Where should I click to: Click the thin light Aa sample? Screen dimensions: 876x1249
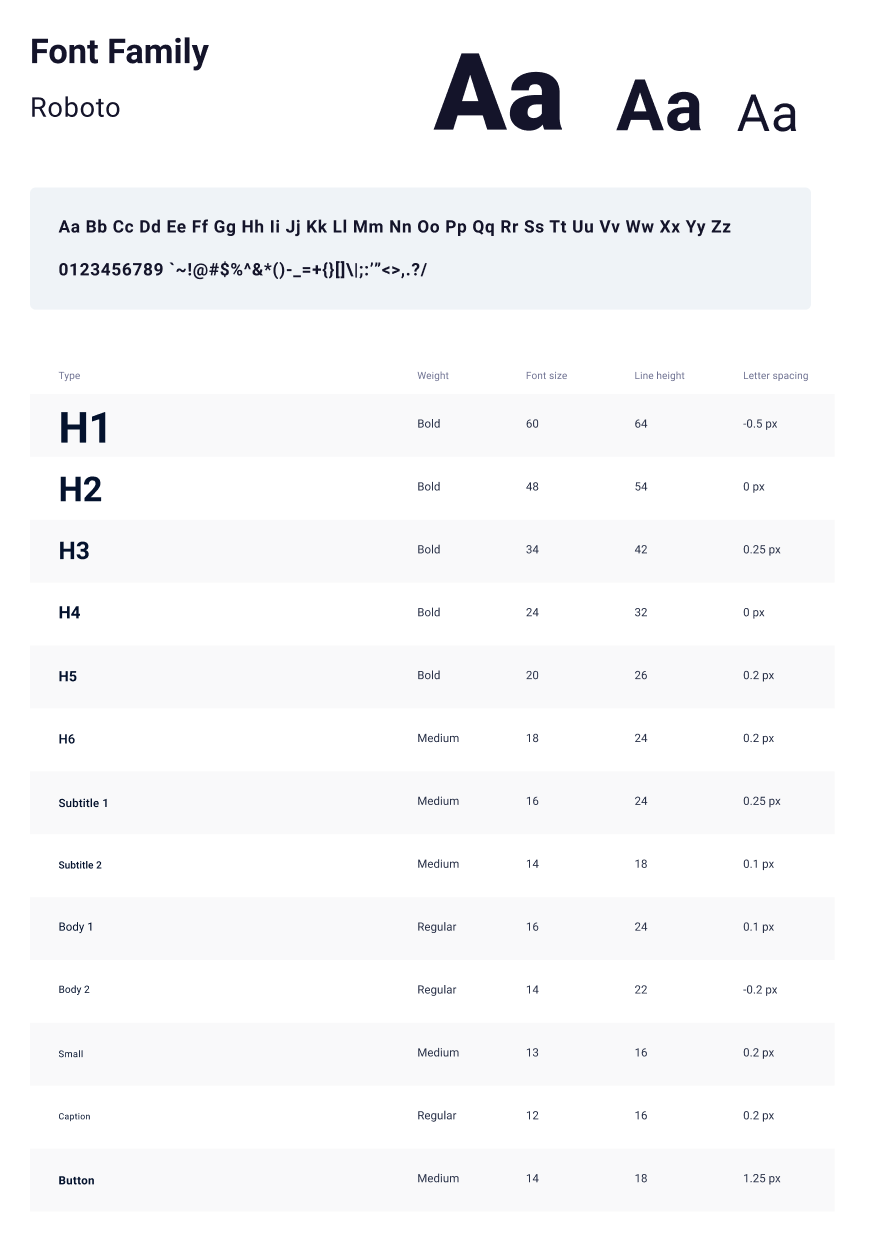coord(767,114)
